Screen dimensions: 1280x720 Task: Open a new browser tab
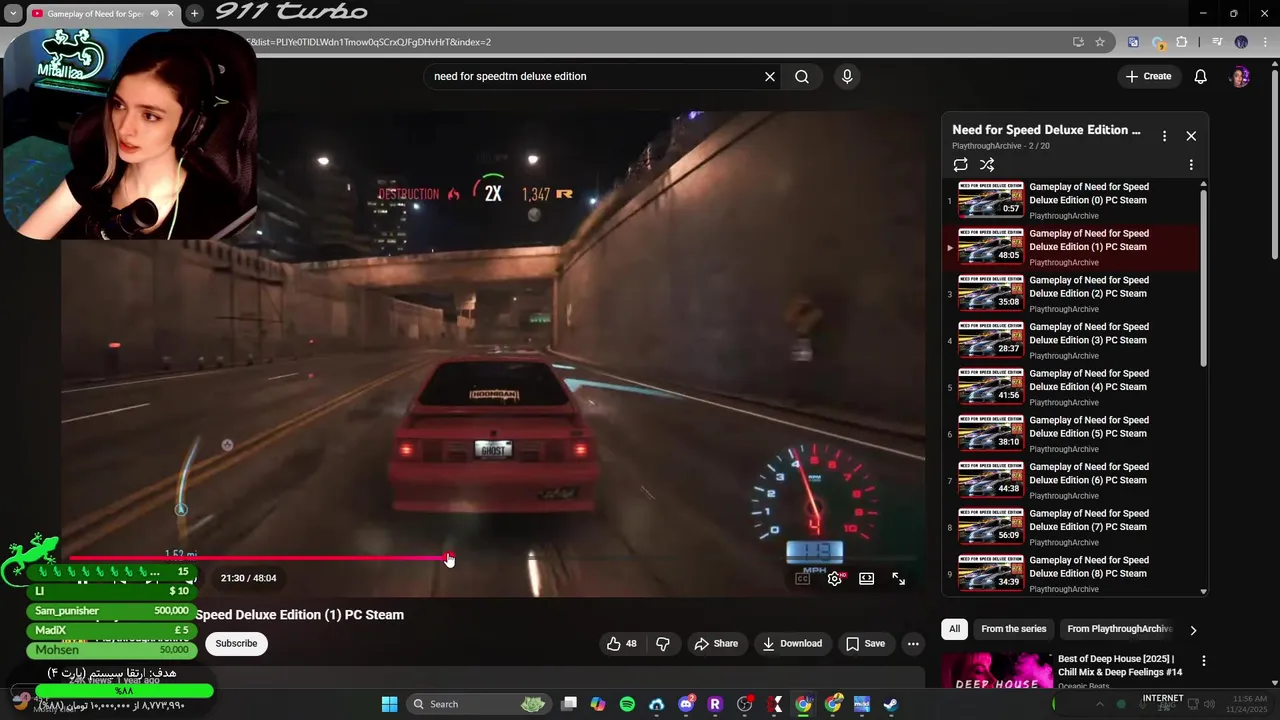pos(194,13)
